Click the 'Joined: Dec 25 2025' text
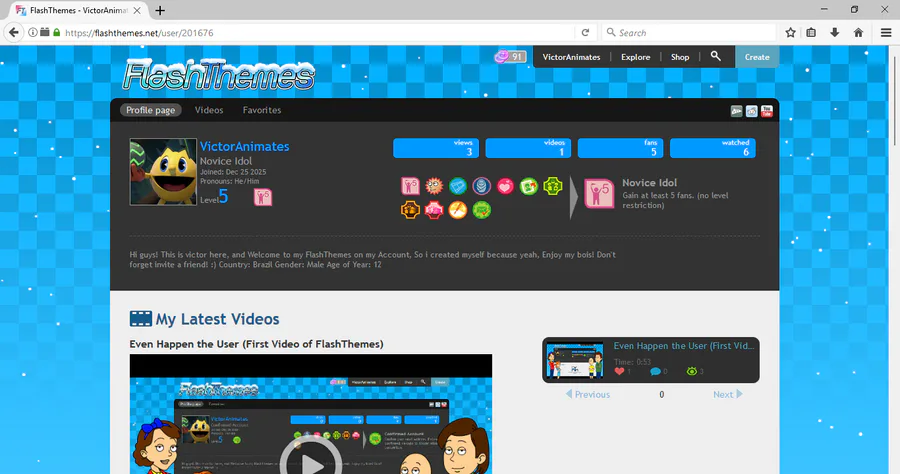 [232, 172]
